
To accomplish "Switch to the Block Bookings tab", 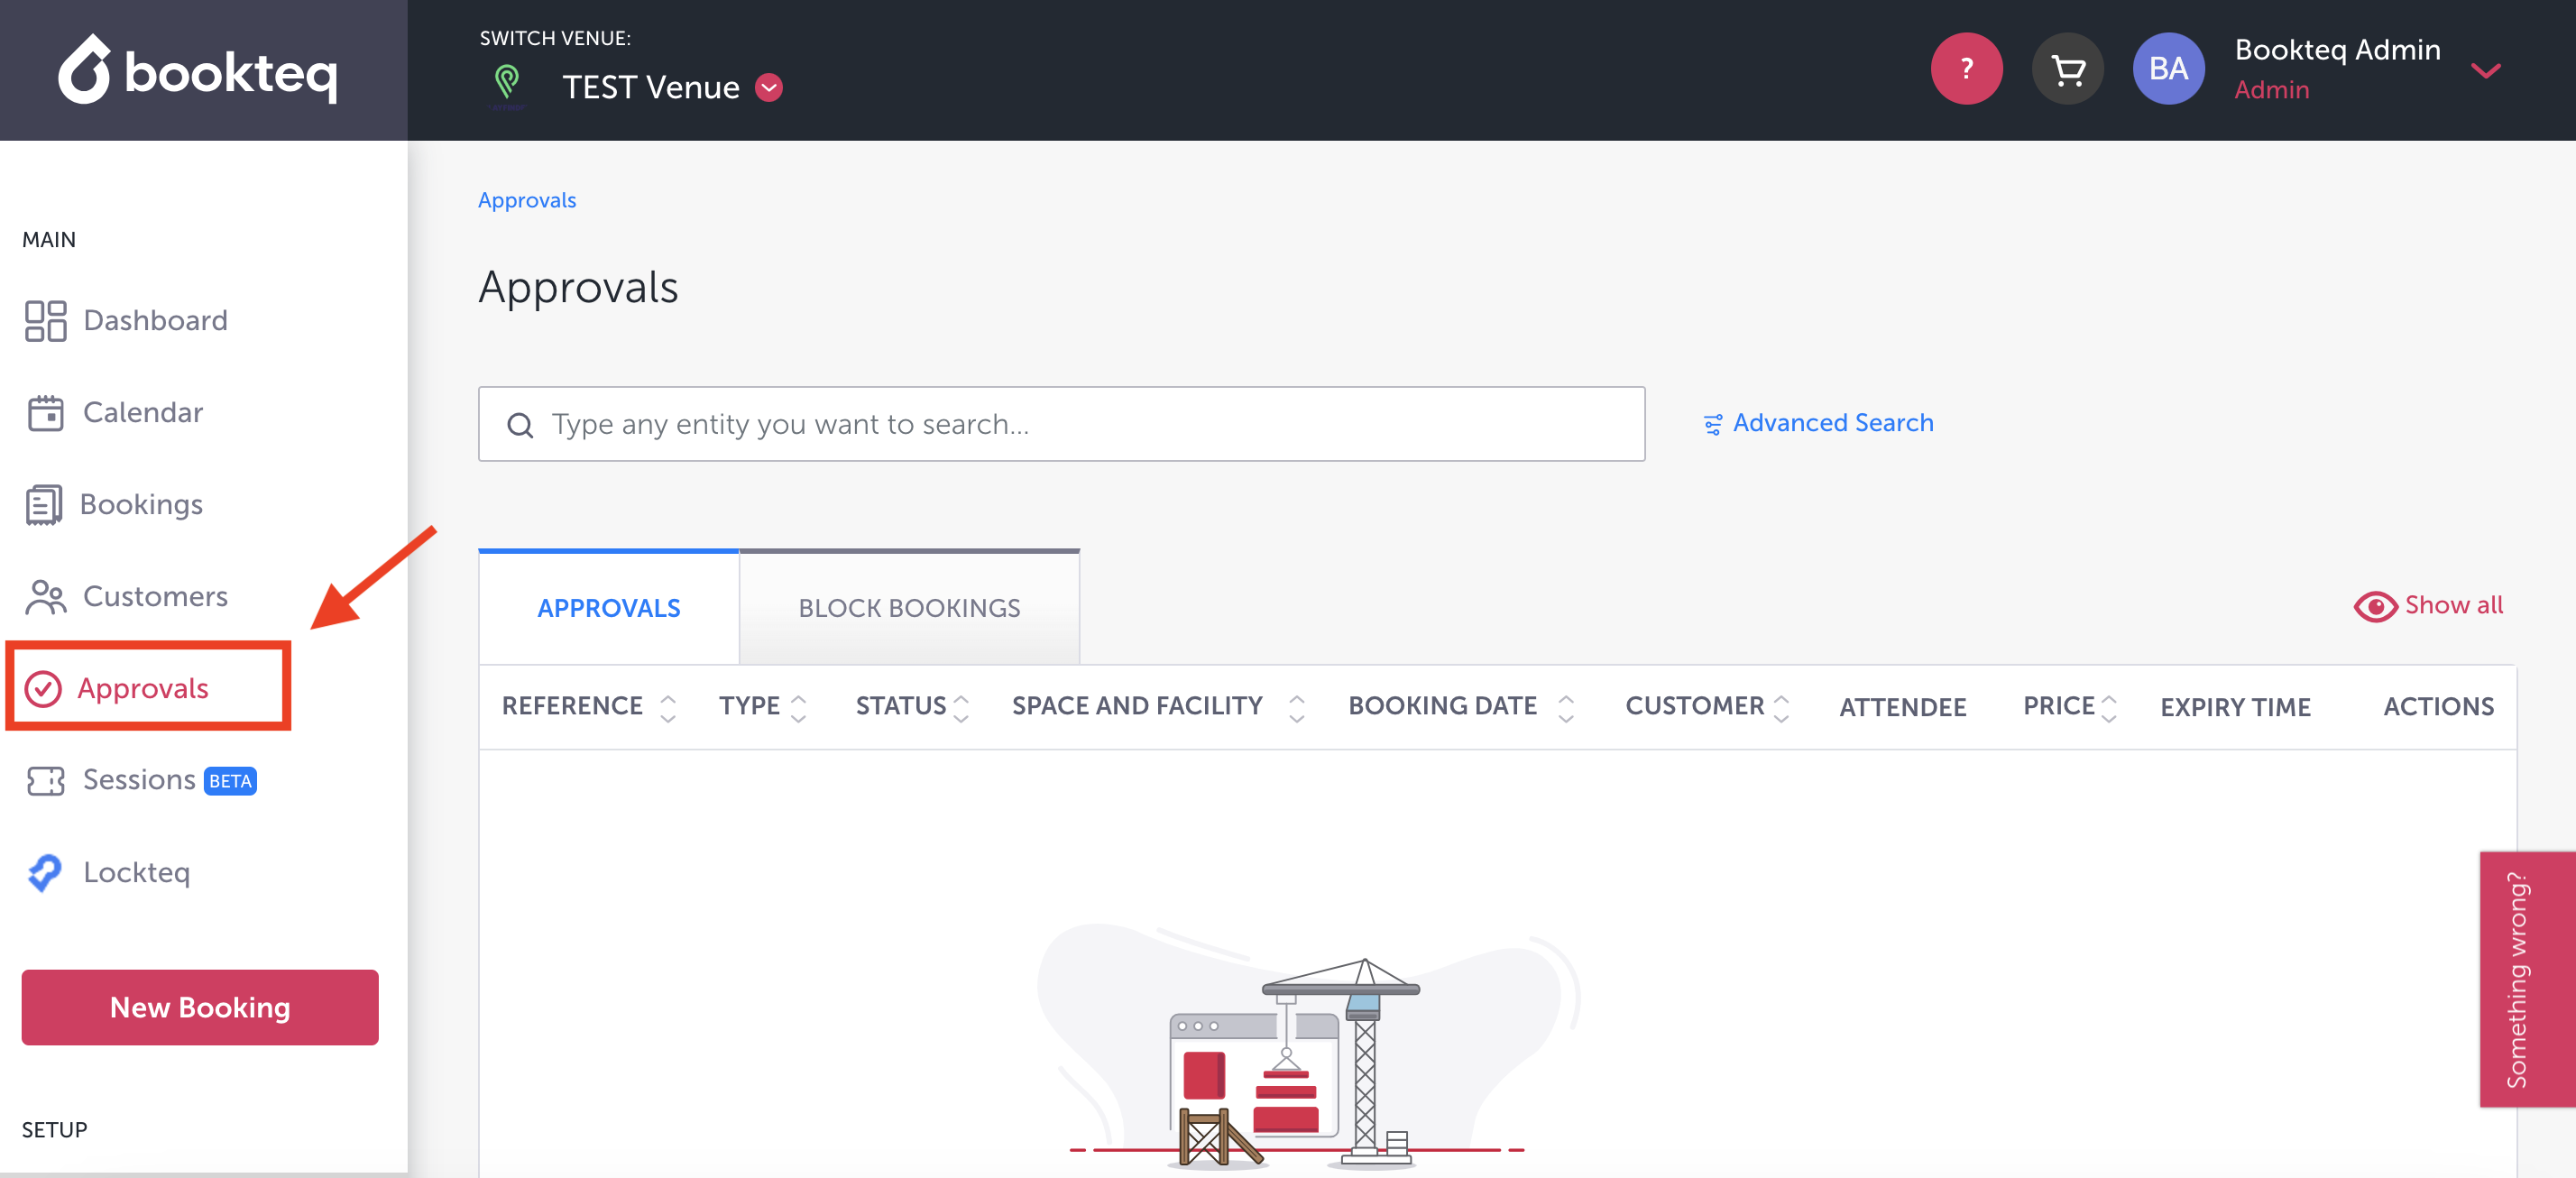I will click(908, 608).
